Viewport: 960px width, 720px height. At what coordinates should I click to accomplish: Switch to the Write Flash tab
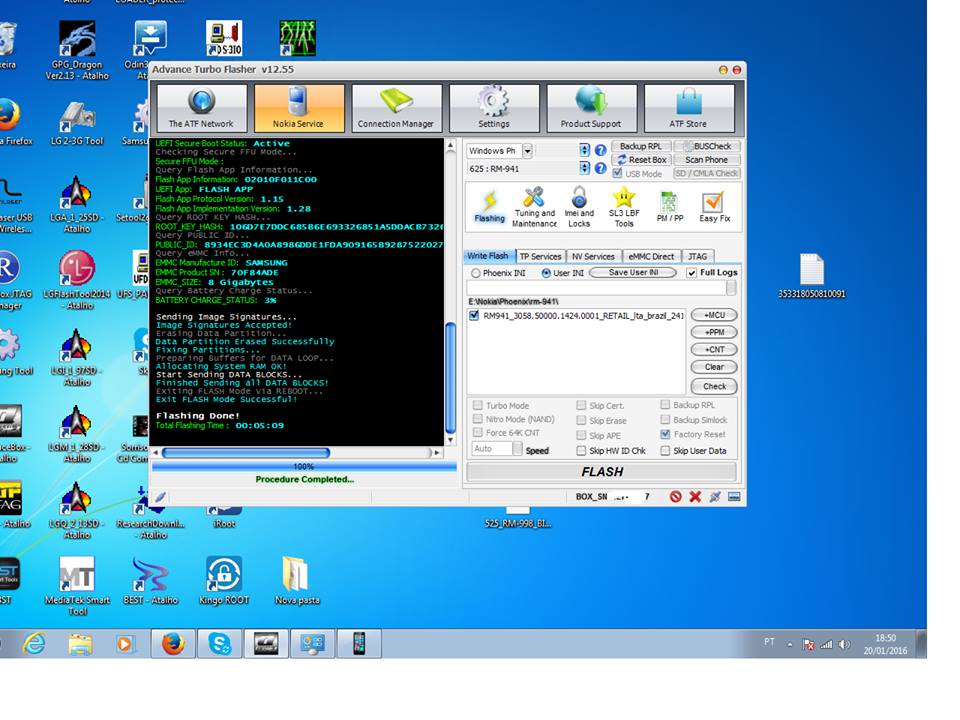pyautogui.click(x=488, y=256)
